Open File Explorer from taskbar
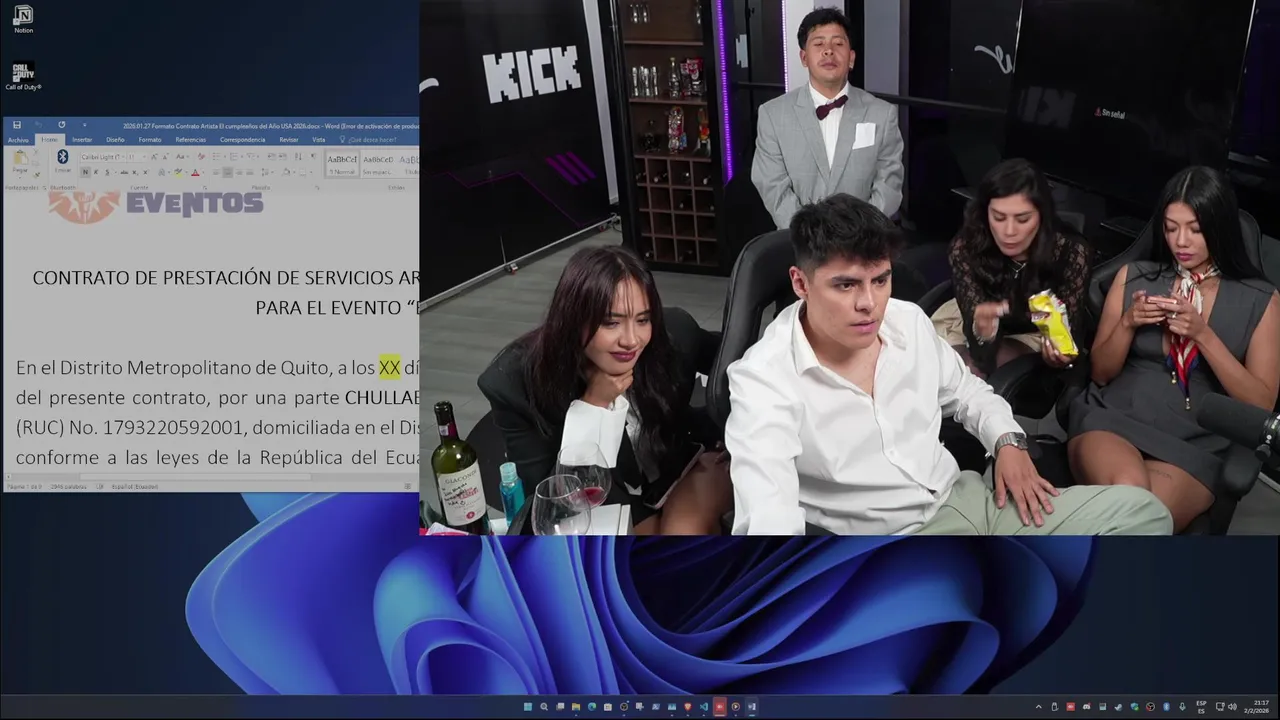Image resolution: width=1280 pixels, height=720 pixels. pyautogui.click(x=576, y=707)
